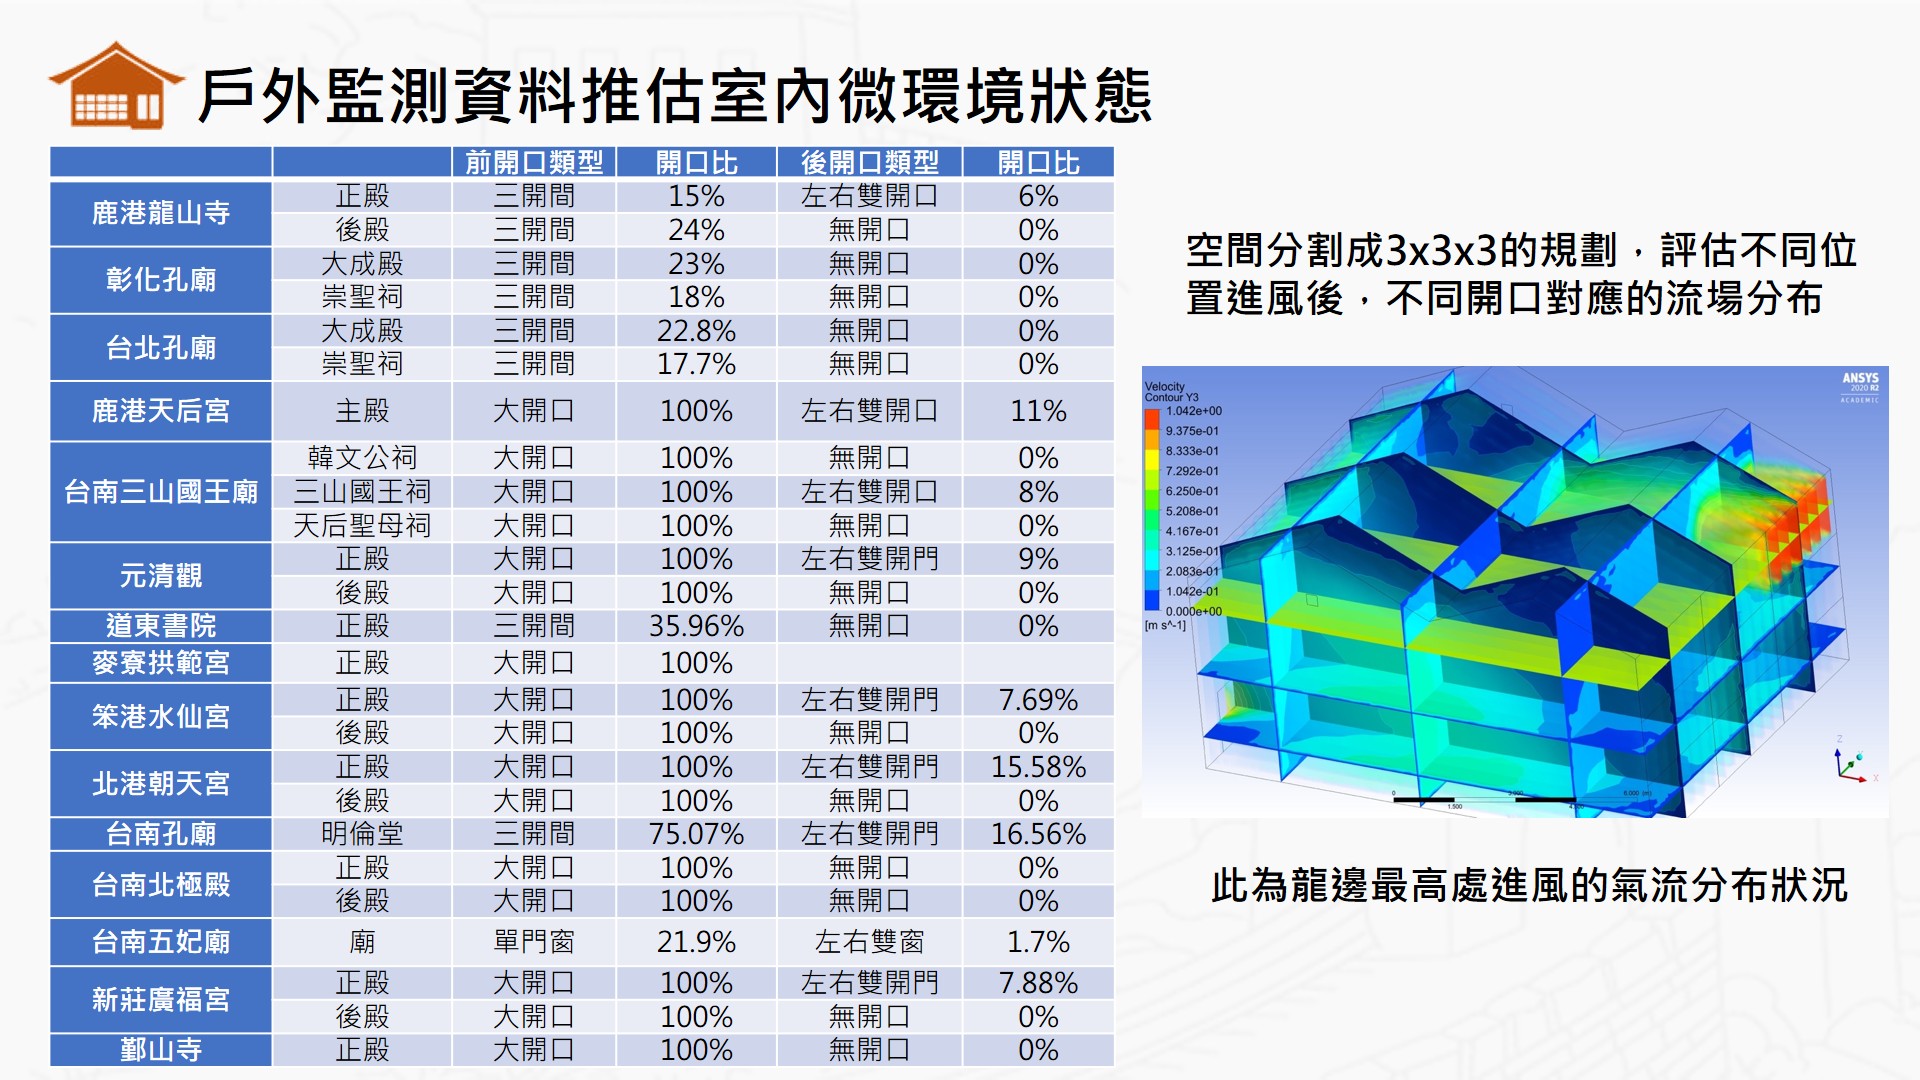This screenshot has height=1080, width=1920.
Task: Click the 鹿港龍山寺 row label
Action: coord(161,213)
